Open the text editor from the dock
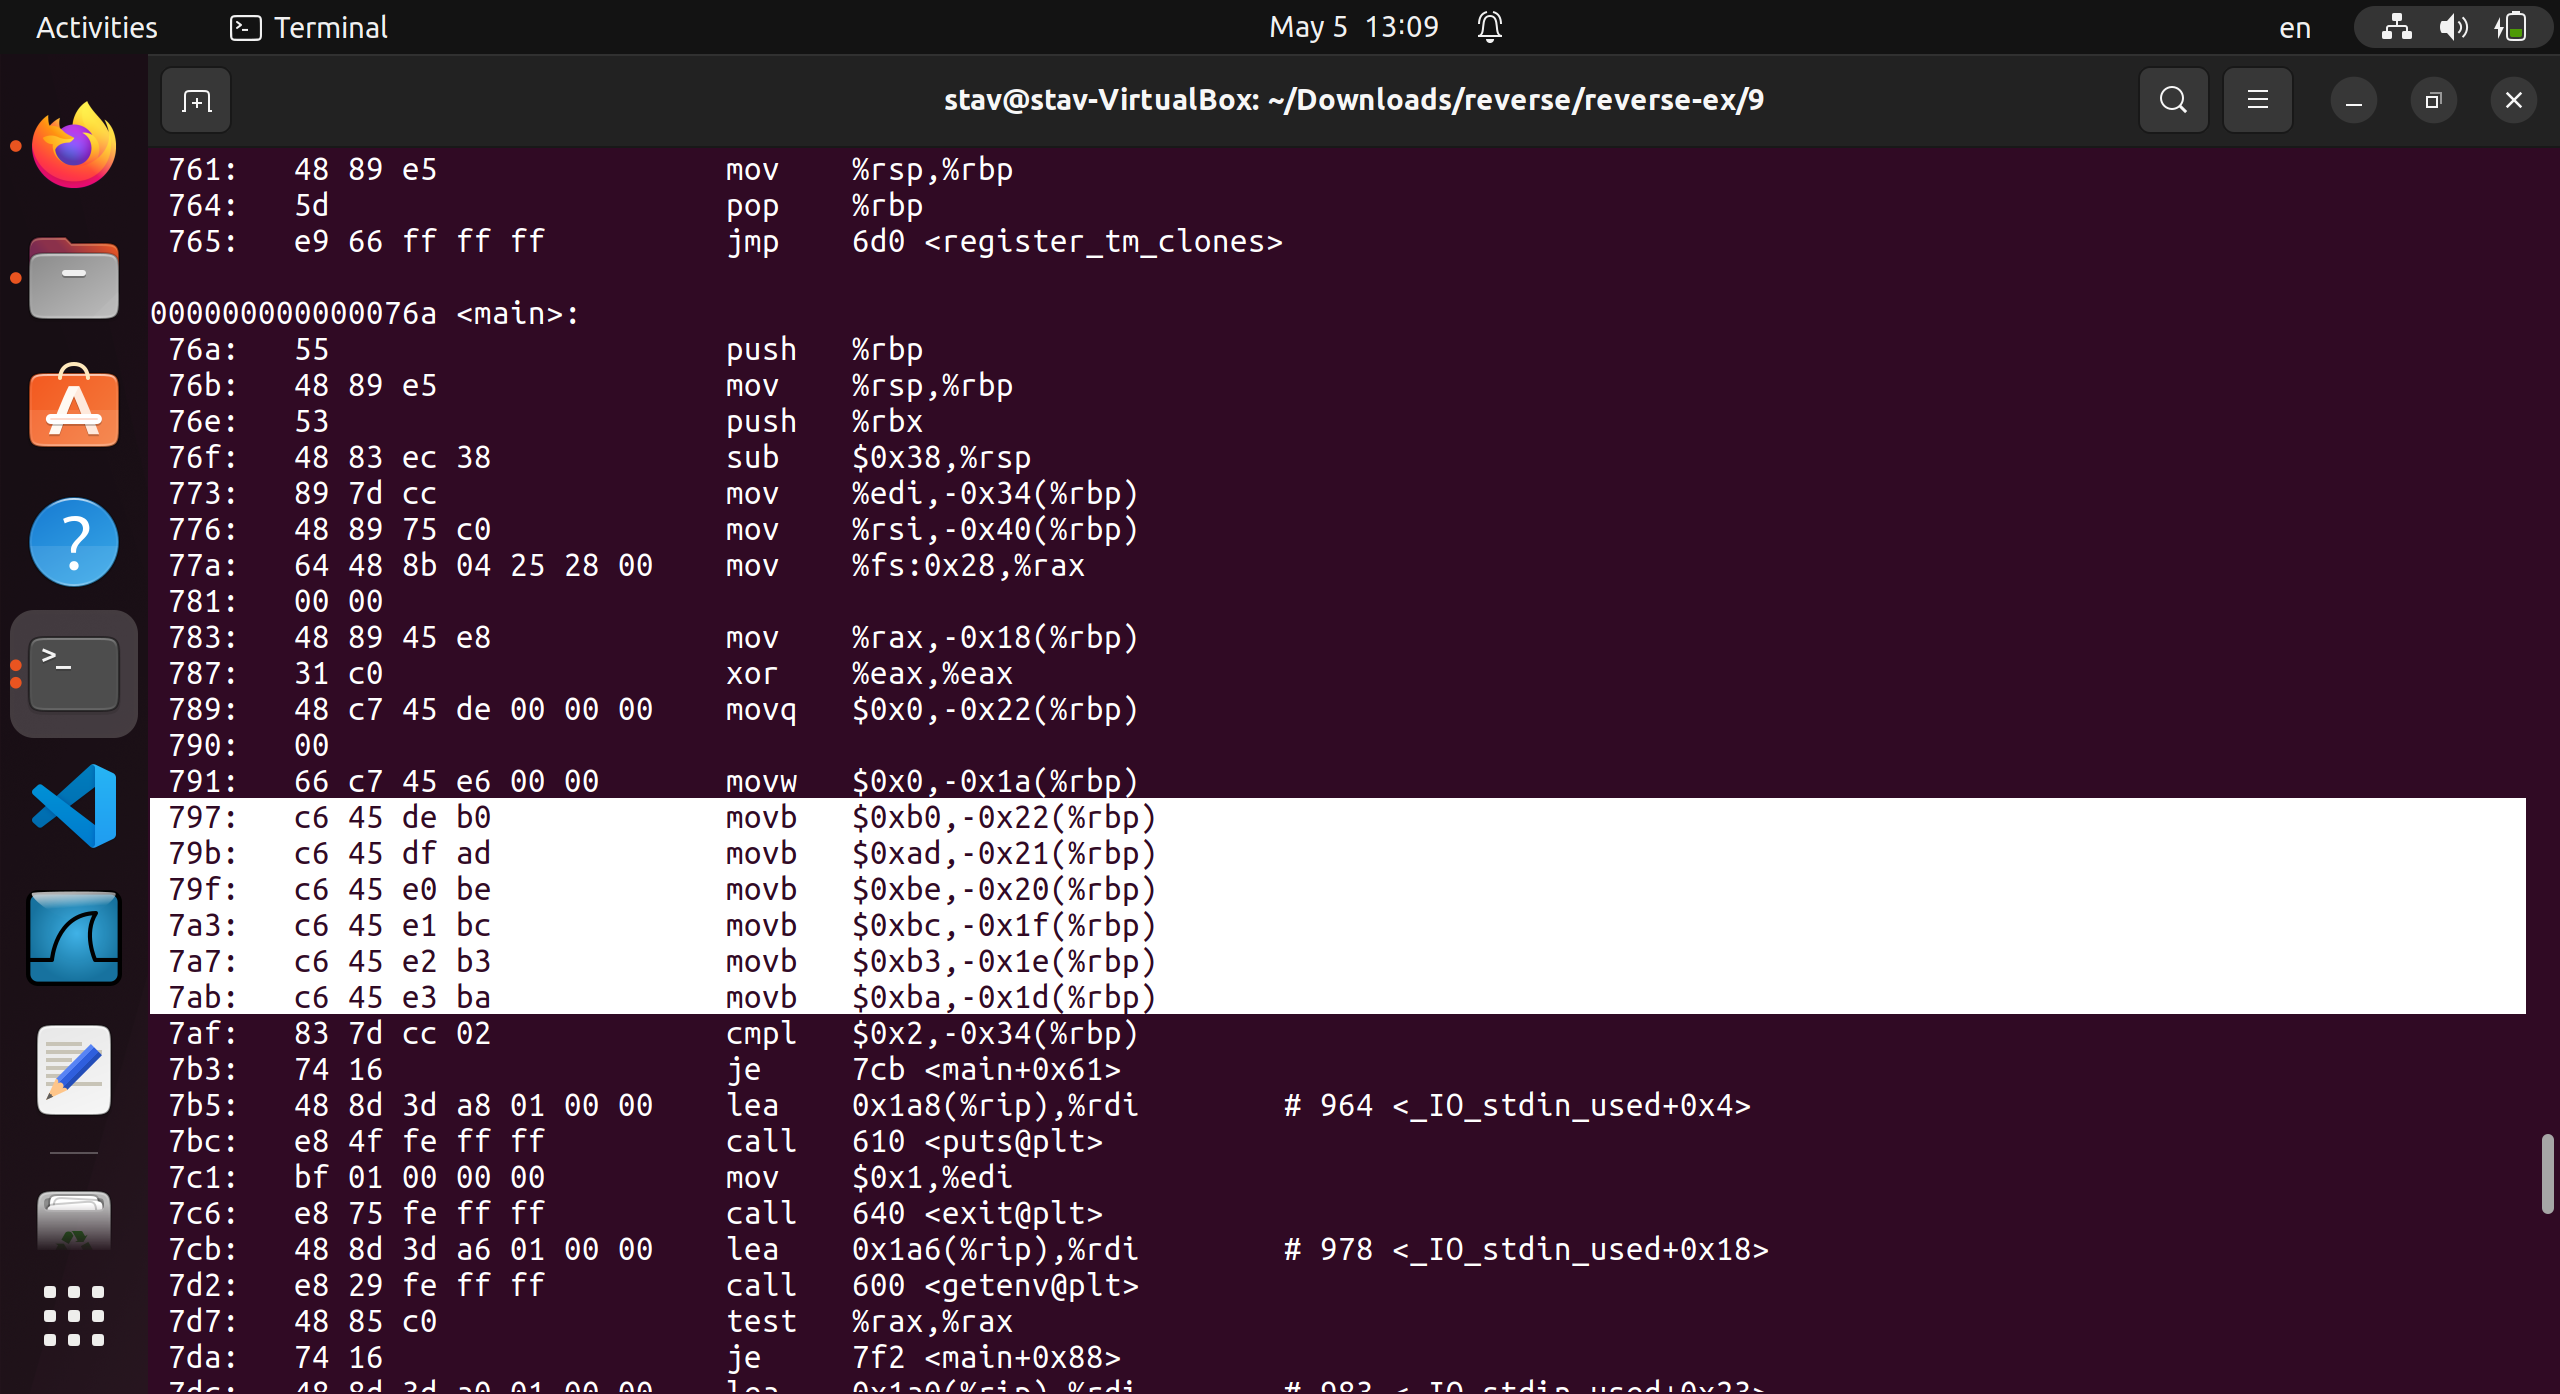Viewport: 2560px width, 1394px height. tap(73, 1069)
